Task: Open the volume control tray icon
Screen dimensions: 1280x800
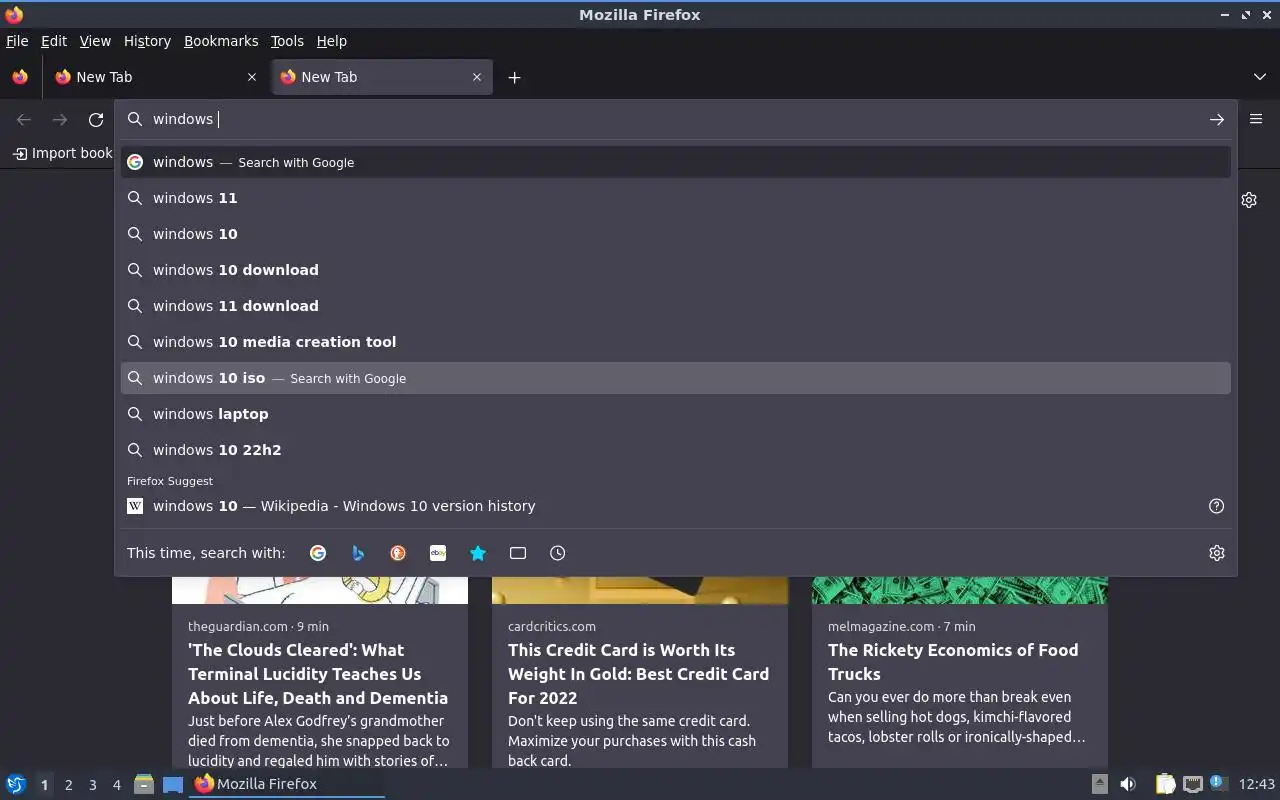Action: click(x=1128, y=785)
